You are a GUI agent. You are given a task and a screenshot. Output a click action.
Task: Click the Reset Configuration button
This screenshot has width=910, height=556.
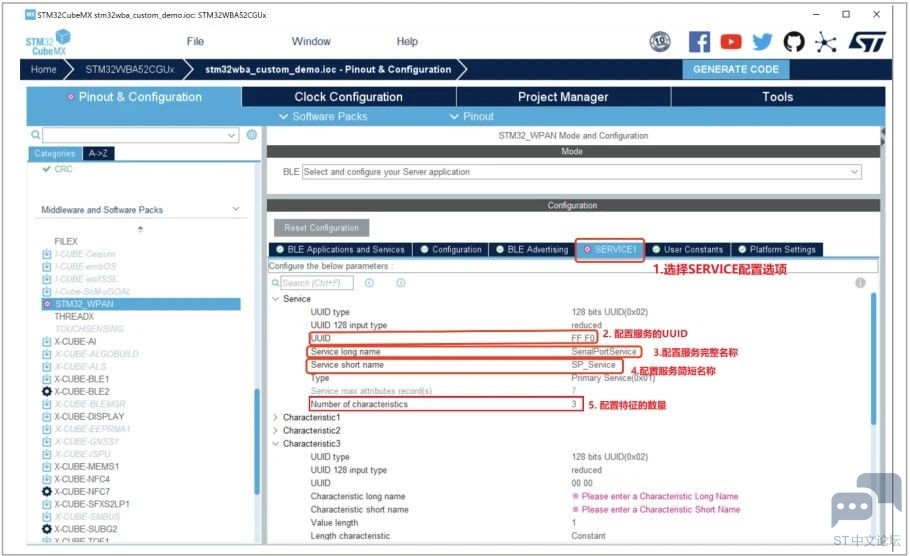[322, 228]
